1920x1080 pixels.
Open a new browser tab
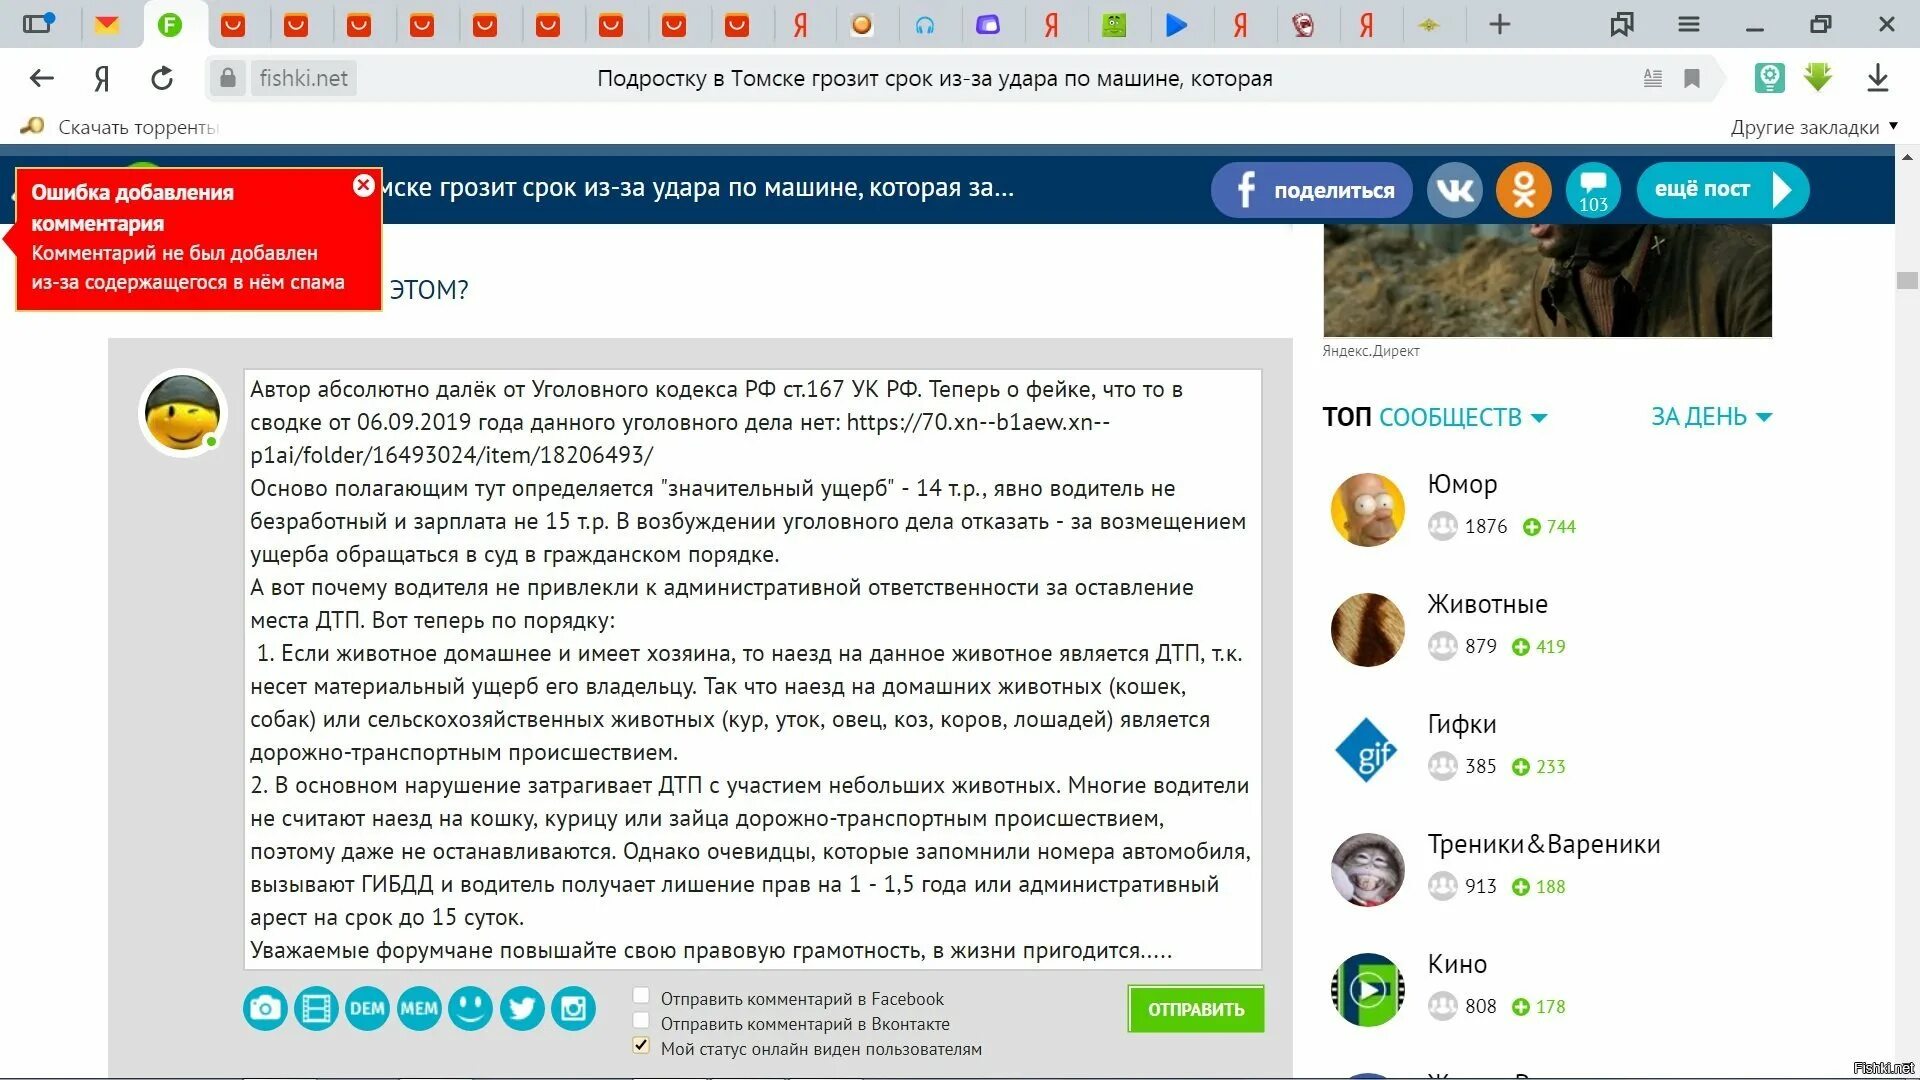1499,24
